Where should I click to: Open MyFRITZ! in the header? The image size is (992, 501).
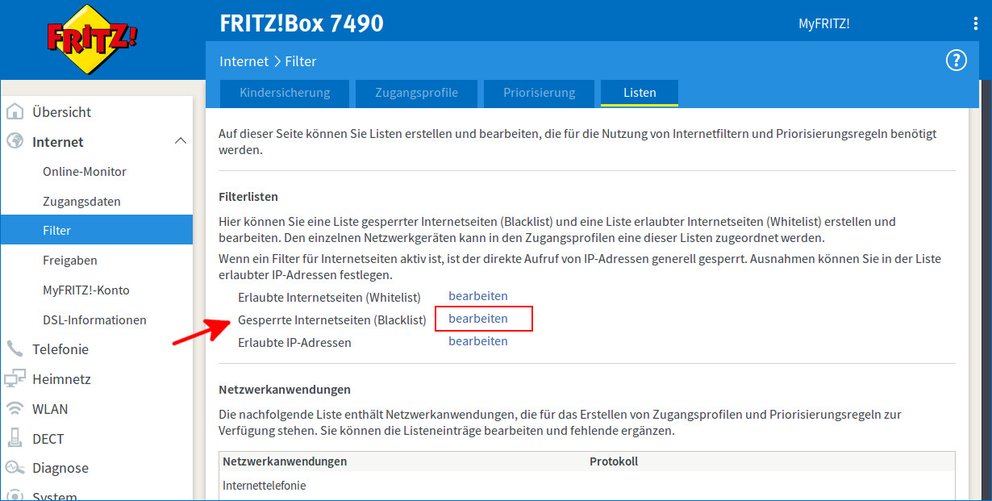824,24
